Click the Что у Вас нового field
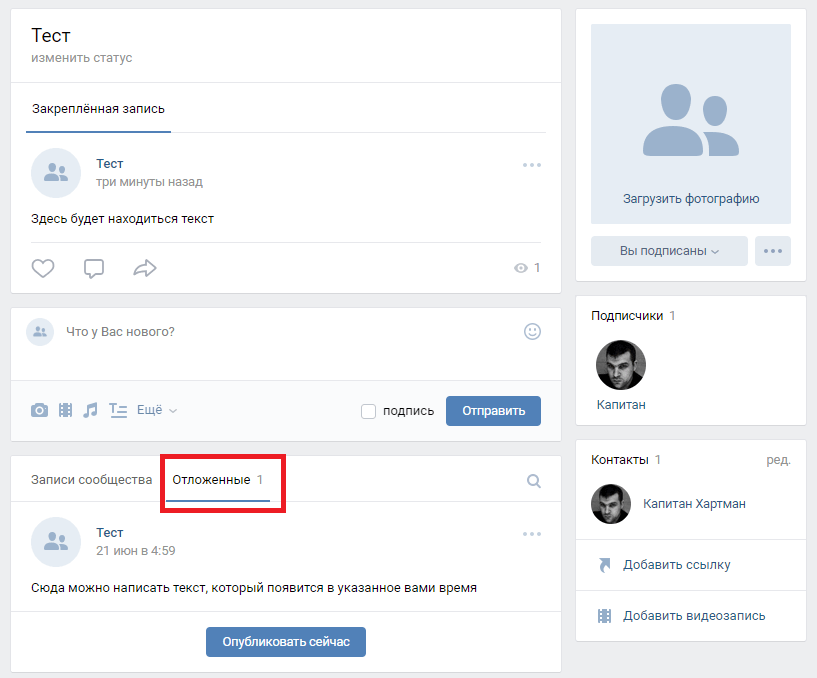The image size is (817, 678). (x=280, y=331)
